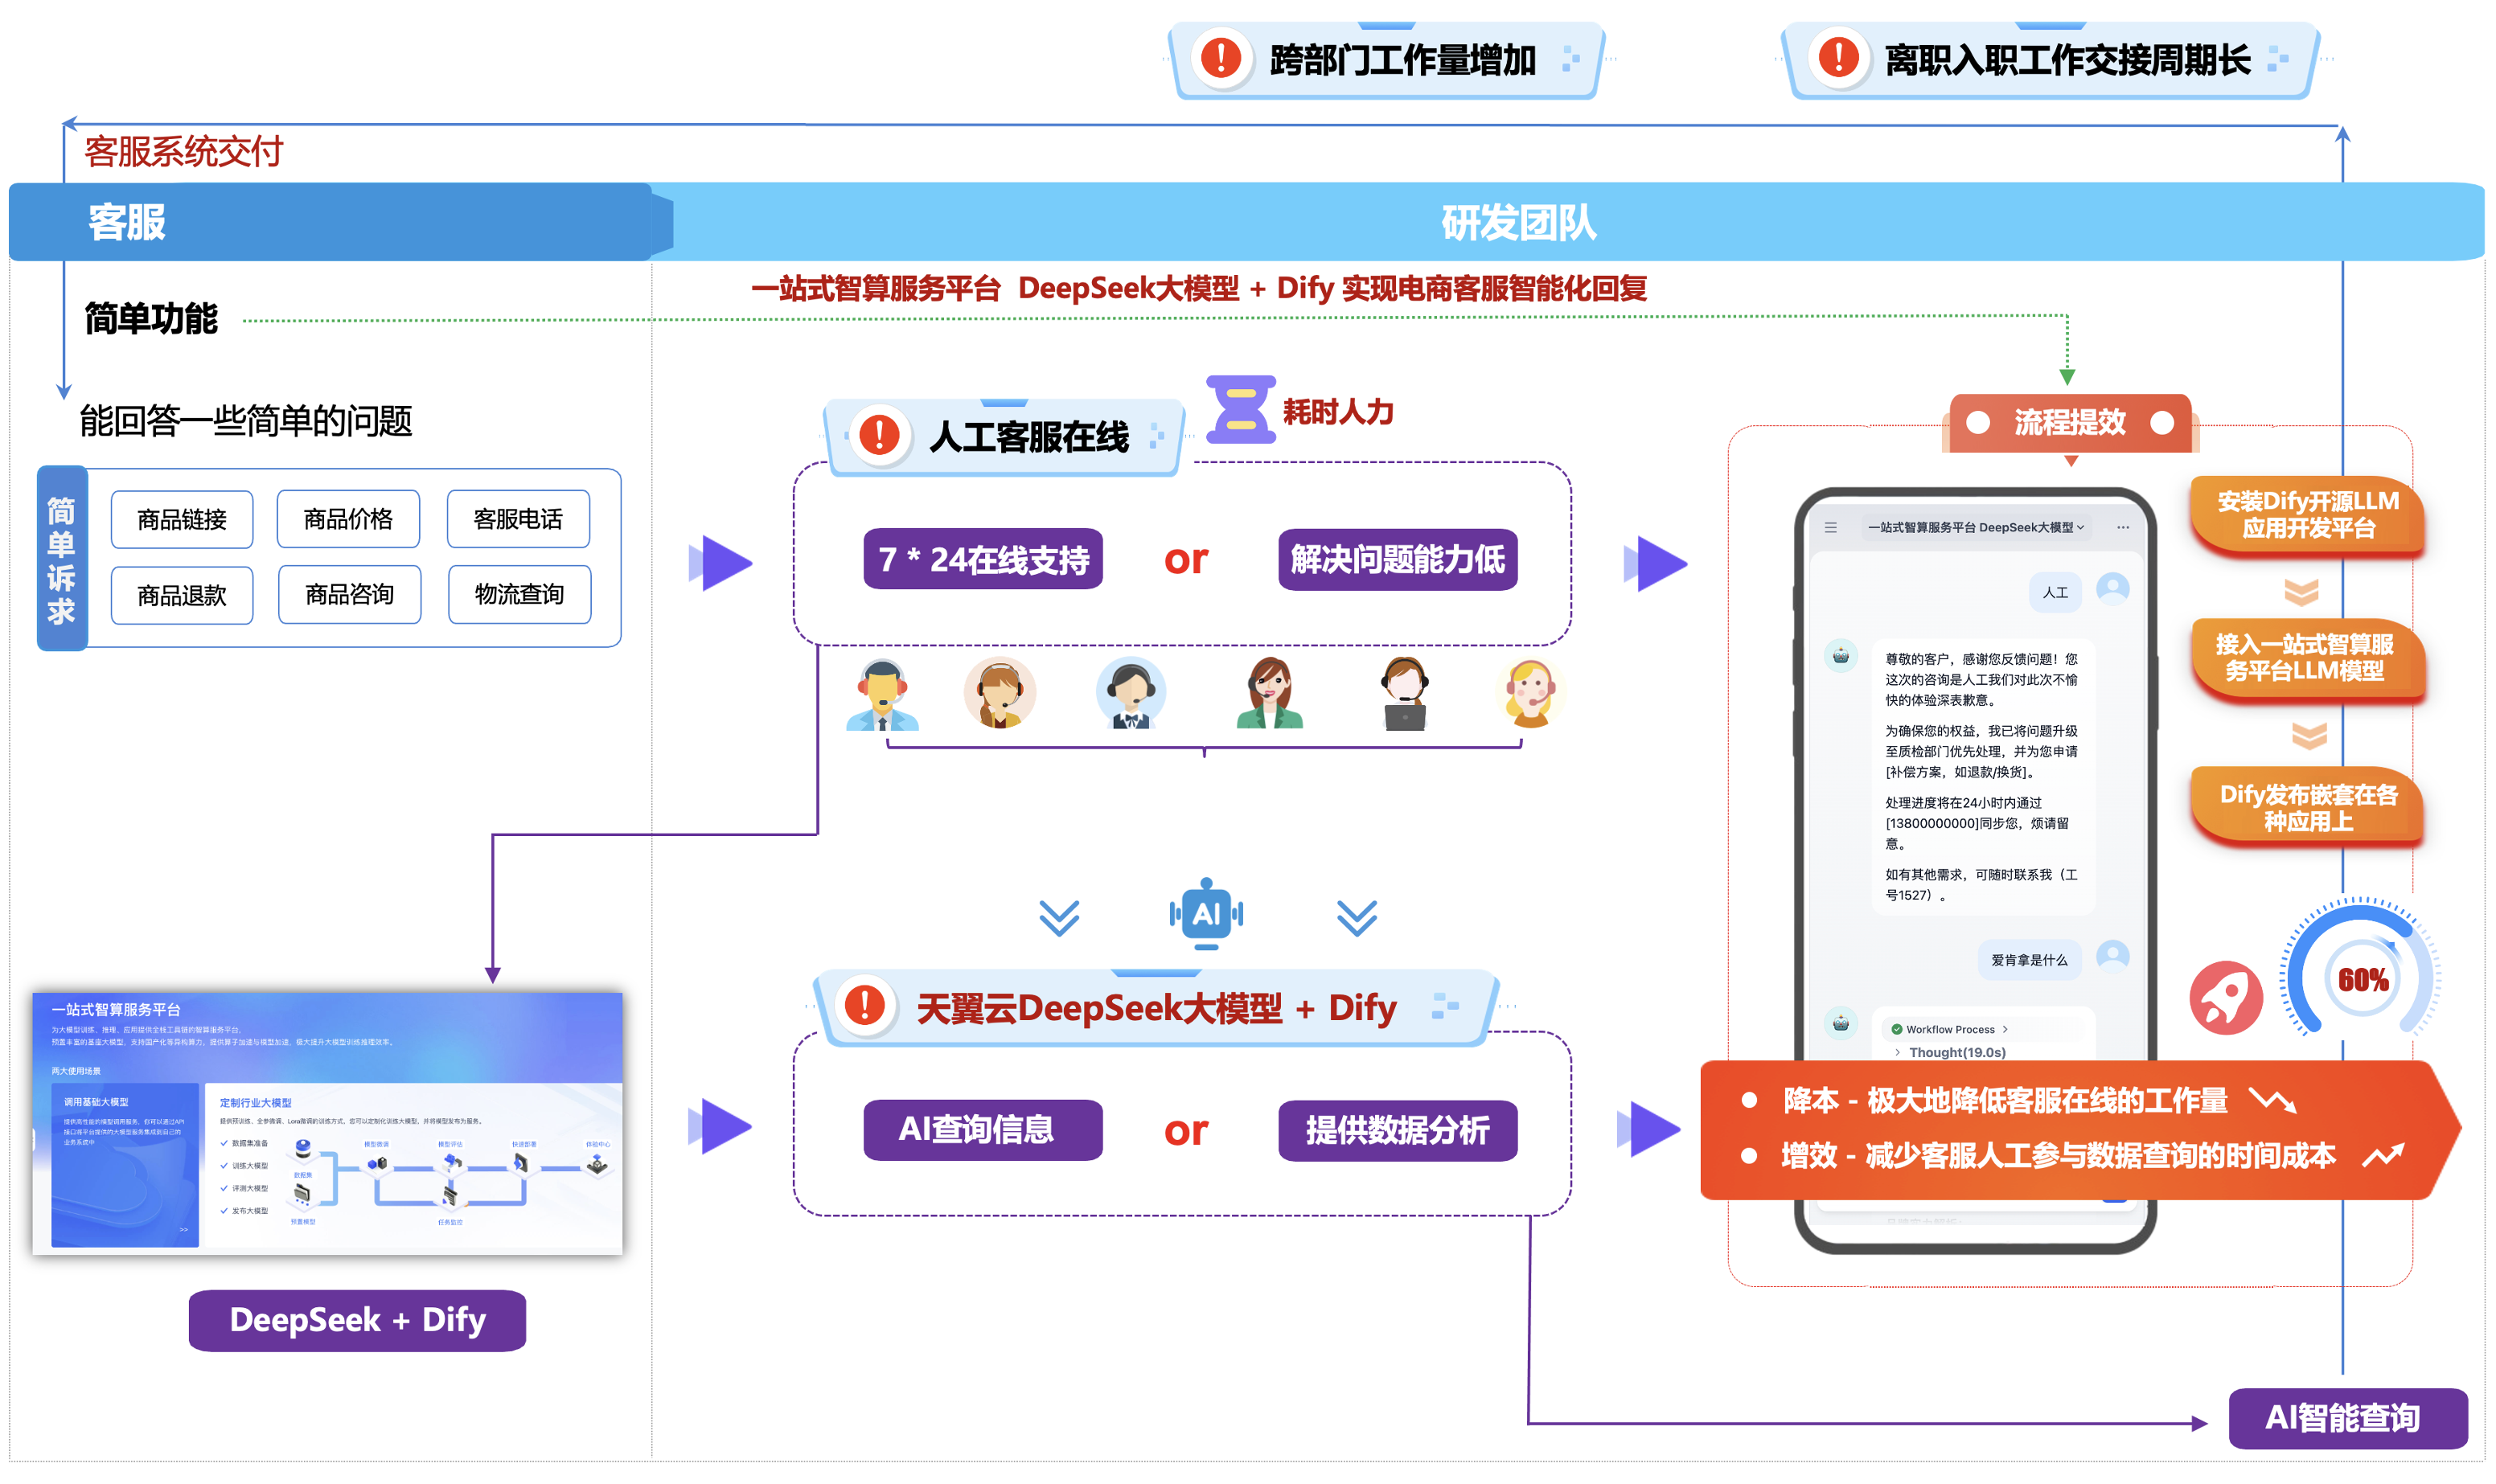Image resolution: width=2496 pixels, height=1484 pixels.
Task: Select the agent avatar sitting behind a laptop
Action: tap(1404, 693)
